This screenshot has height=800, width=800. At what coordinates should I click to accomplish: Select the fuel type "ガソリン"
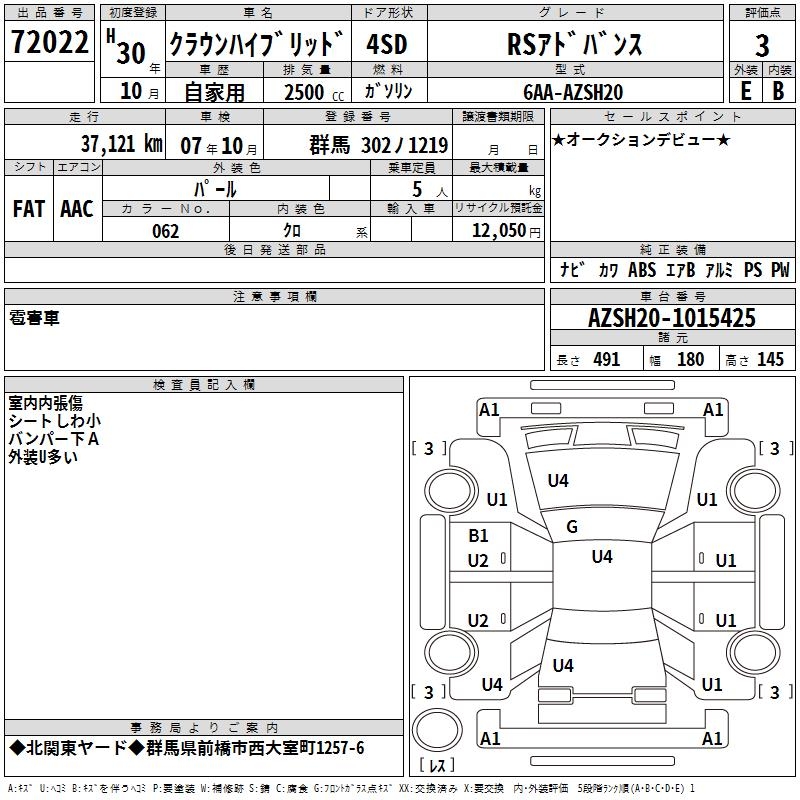click(388, 91)
